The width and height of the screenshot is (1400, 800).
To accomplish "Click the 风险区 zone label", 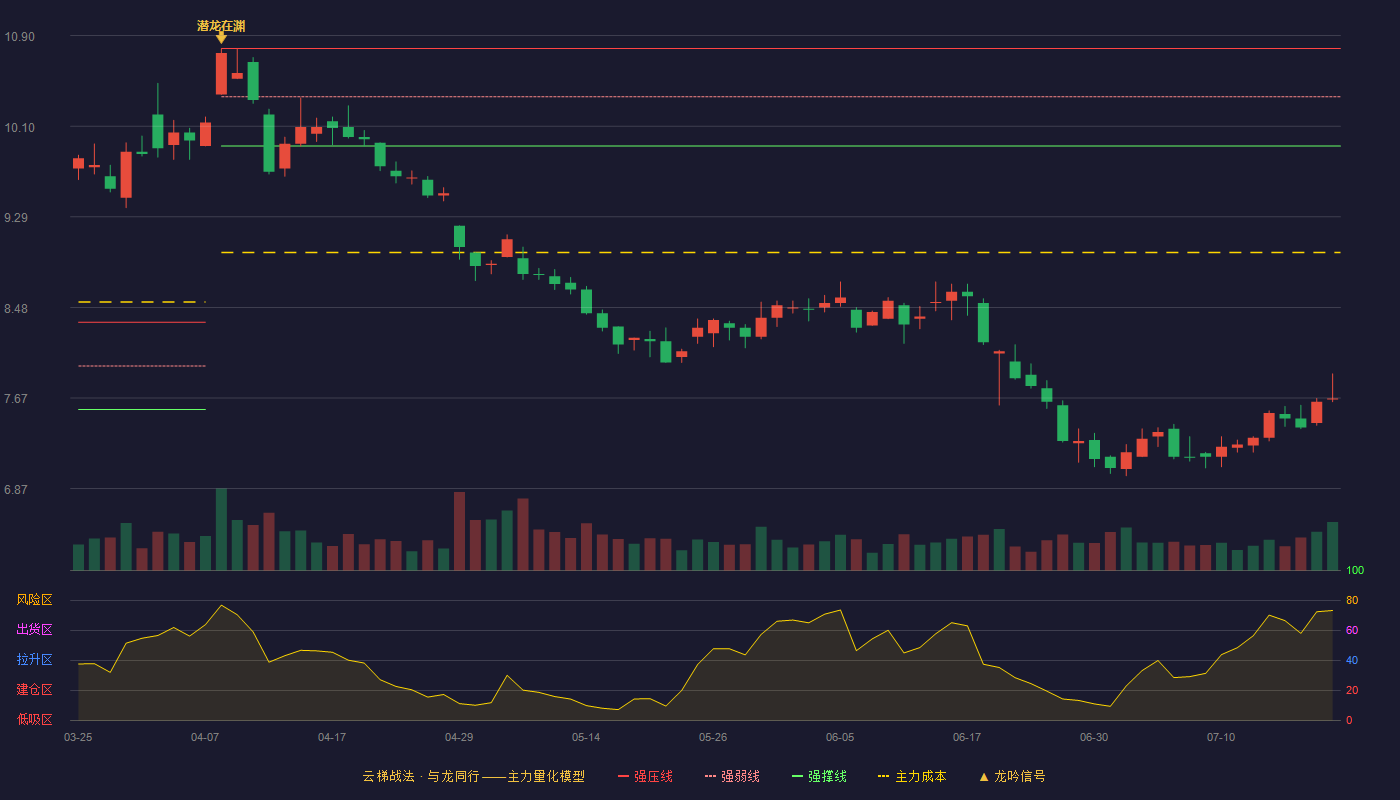I will tap(34, 600).
